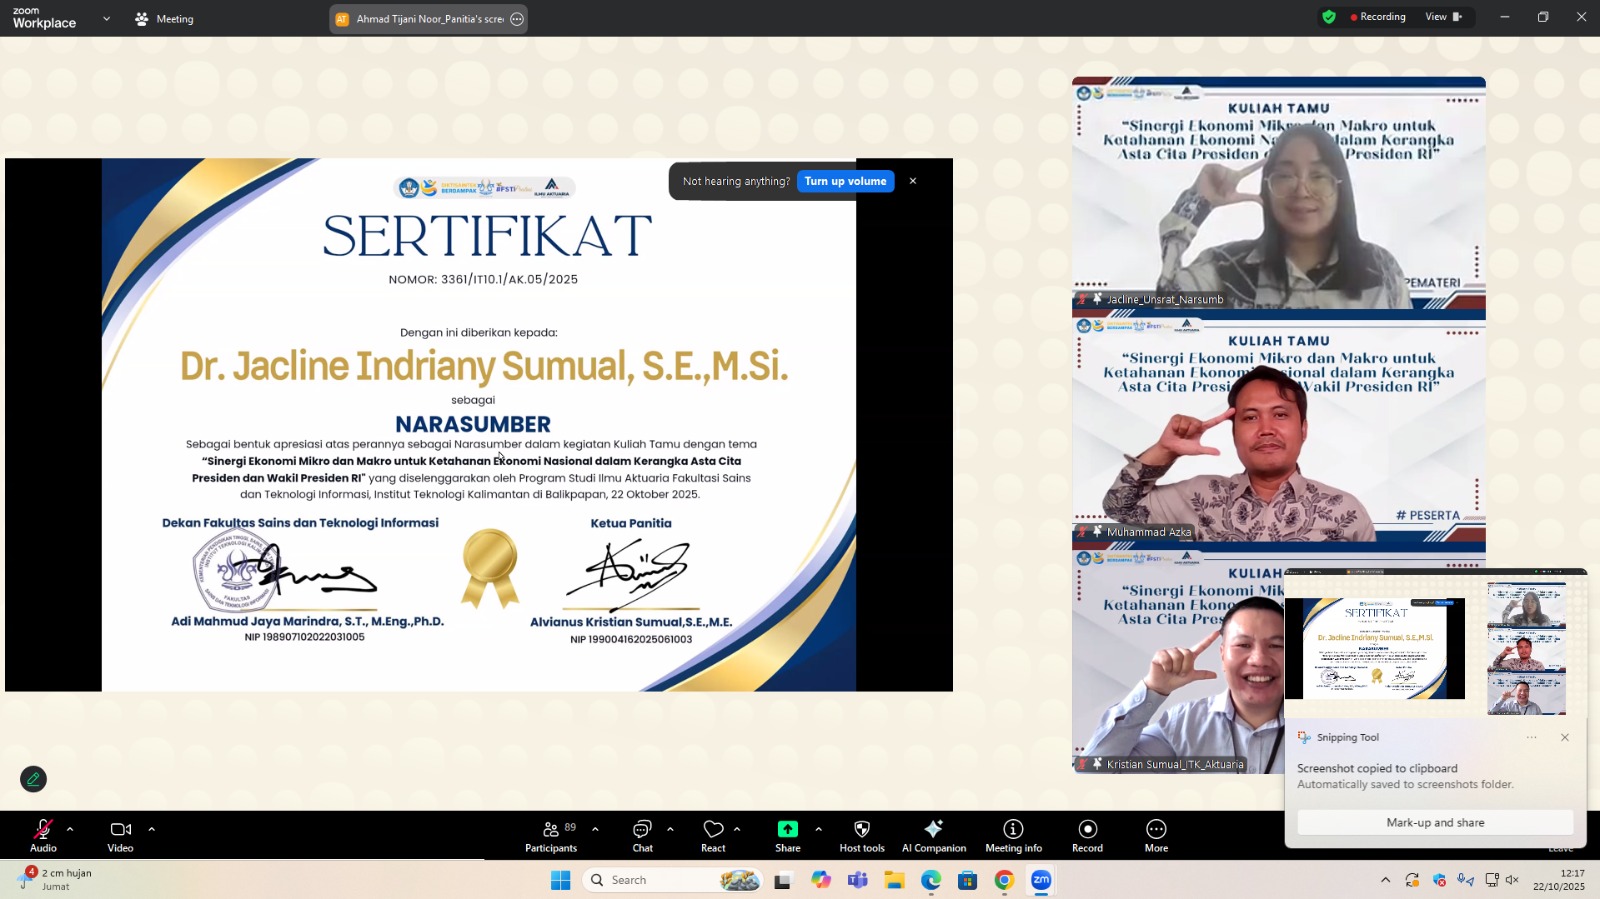
Task: Open the Participants panel
Action: 552,835
